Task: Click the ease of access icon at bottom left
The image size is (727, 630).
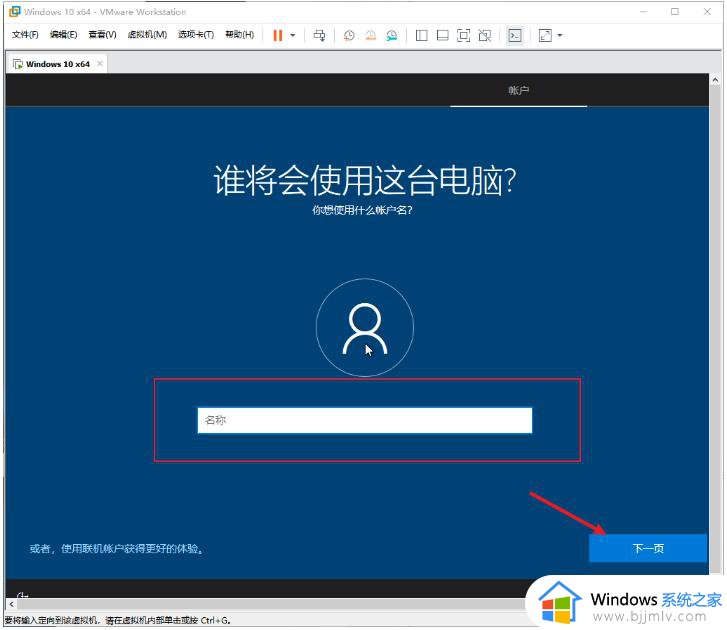Action: click(x=22, y=595)
